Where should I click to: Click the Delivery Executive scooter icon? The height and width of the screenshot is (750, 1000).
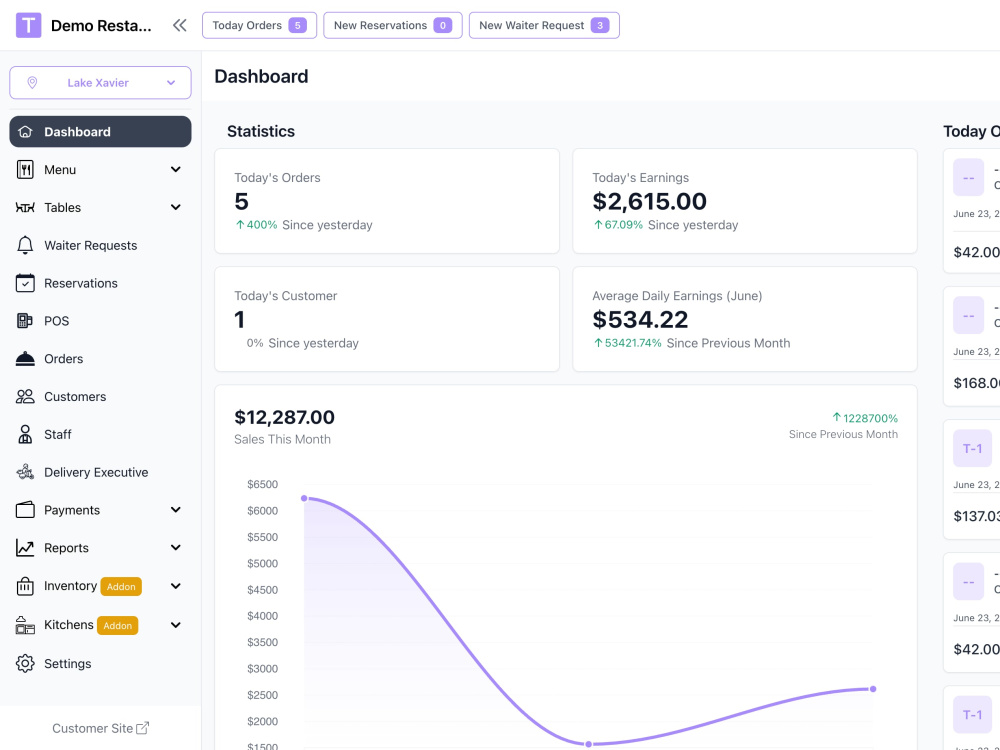(x=25, y=472)
